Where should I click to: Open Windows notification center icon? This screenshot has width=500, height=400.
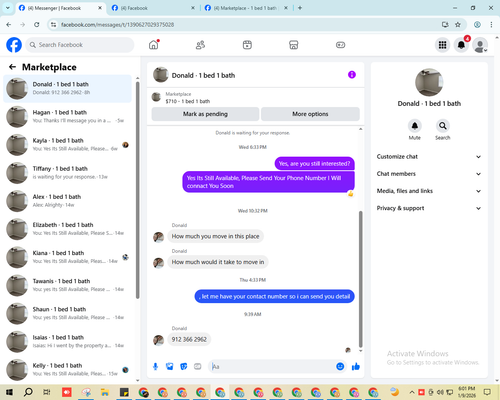coord(487,392)
